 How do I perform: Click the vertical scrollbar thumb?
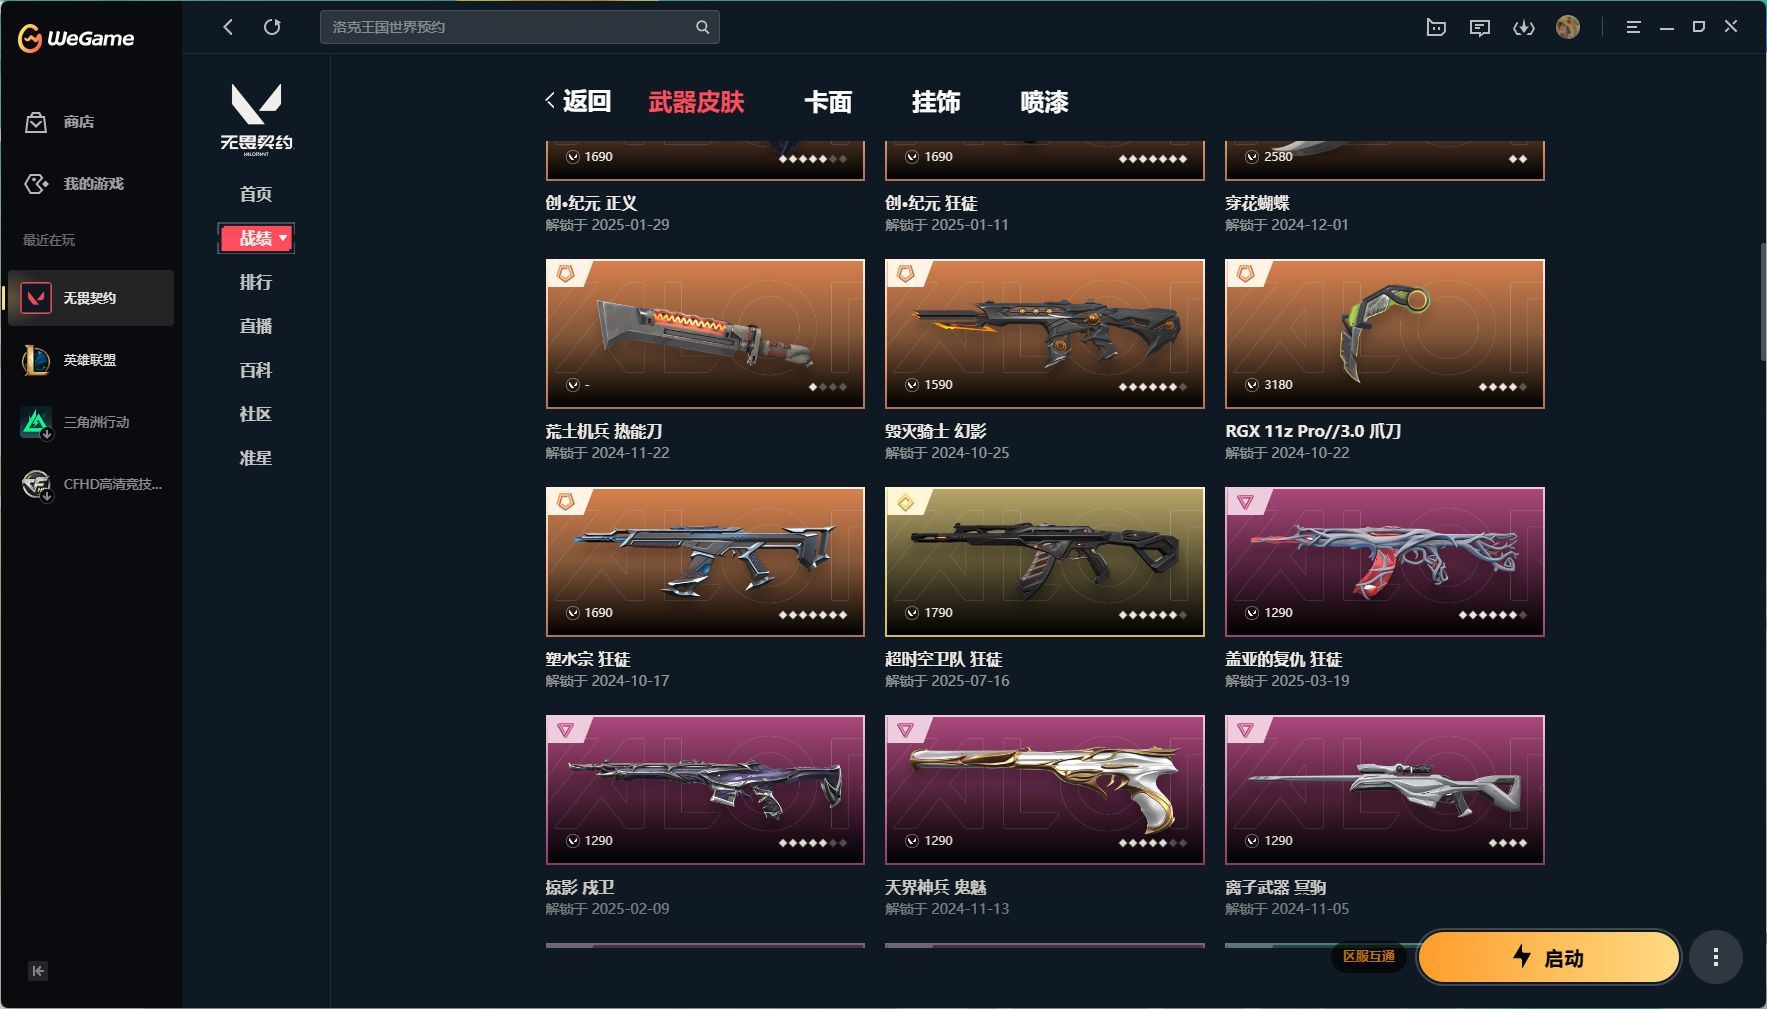tap(1763, 302)
